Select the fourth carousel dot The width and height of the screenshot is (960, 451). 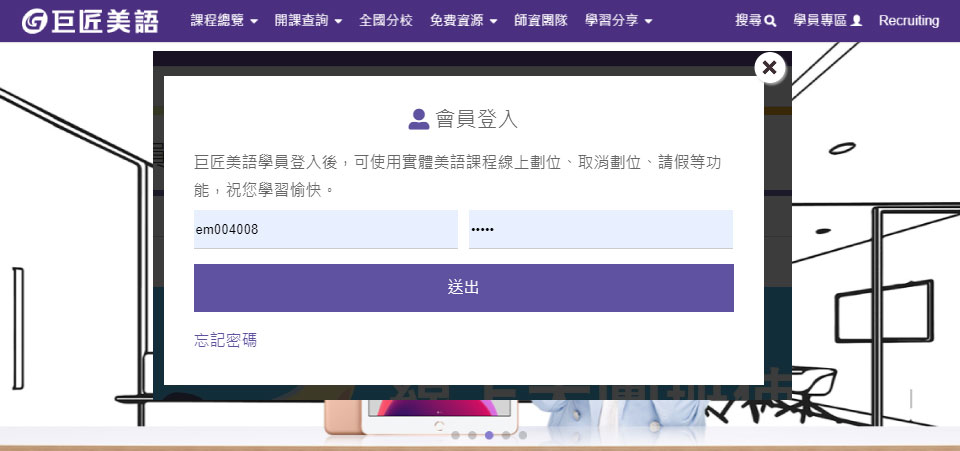[506, 436]
